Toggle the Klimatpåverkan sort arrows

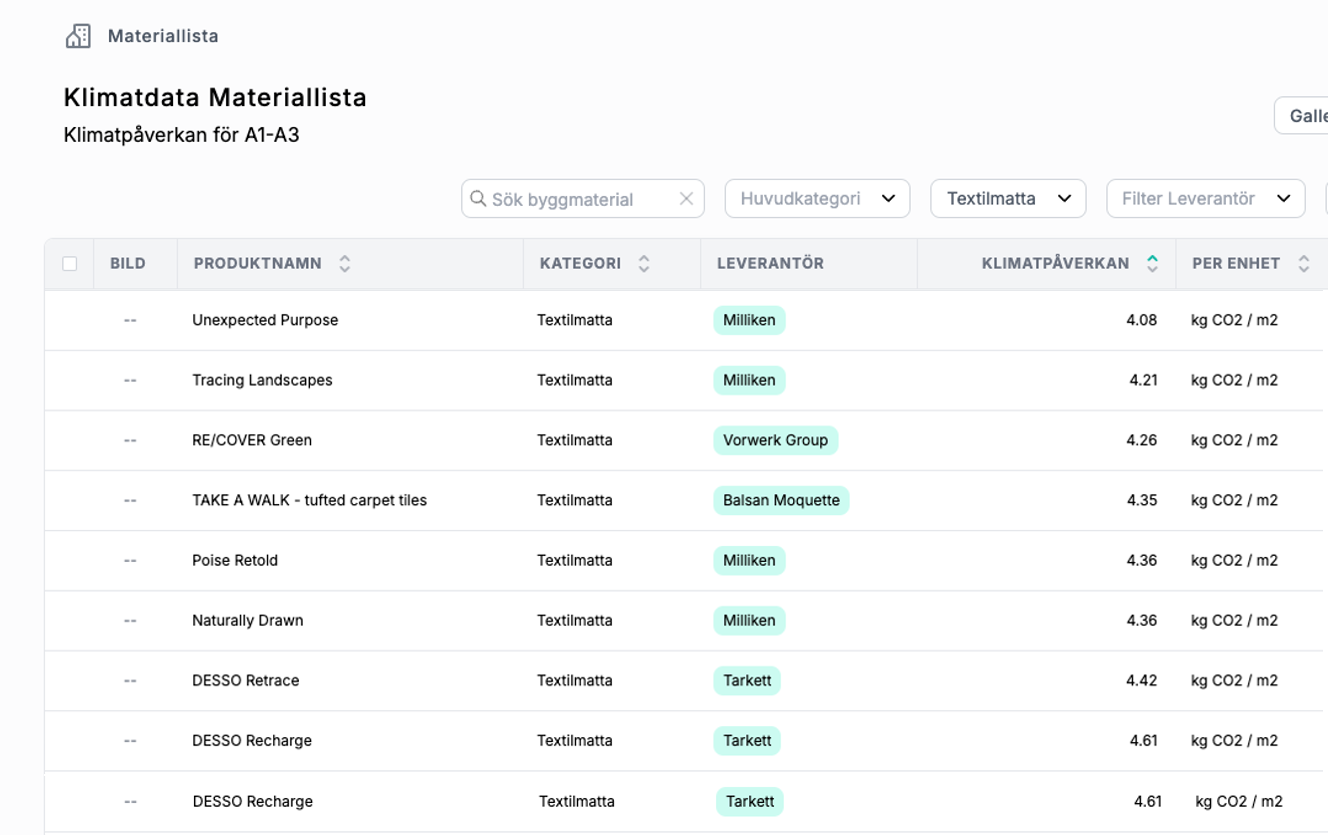pos(1152,263)
